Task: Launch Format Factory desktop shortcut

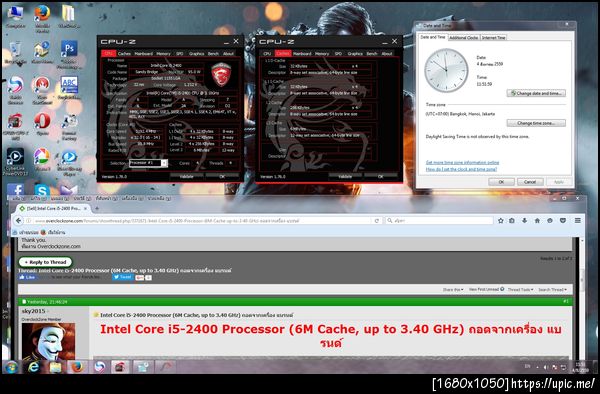Action: tap(69, 125)
